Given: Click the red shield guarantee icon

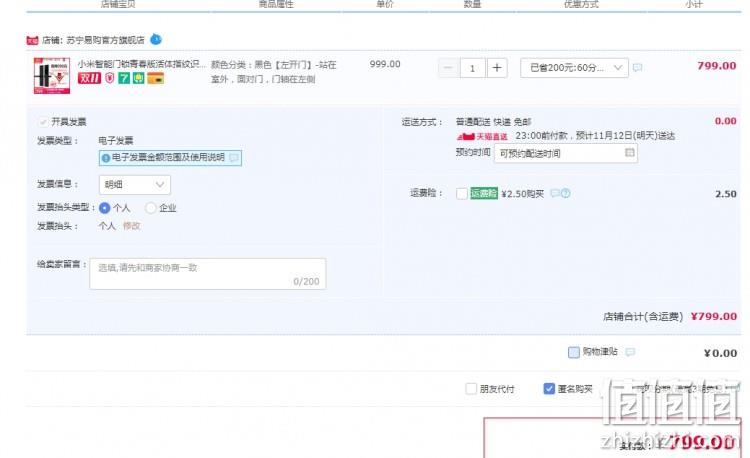Looking at the screenshot, I should (x=110, y=78).
